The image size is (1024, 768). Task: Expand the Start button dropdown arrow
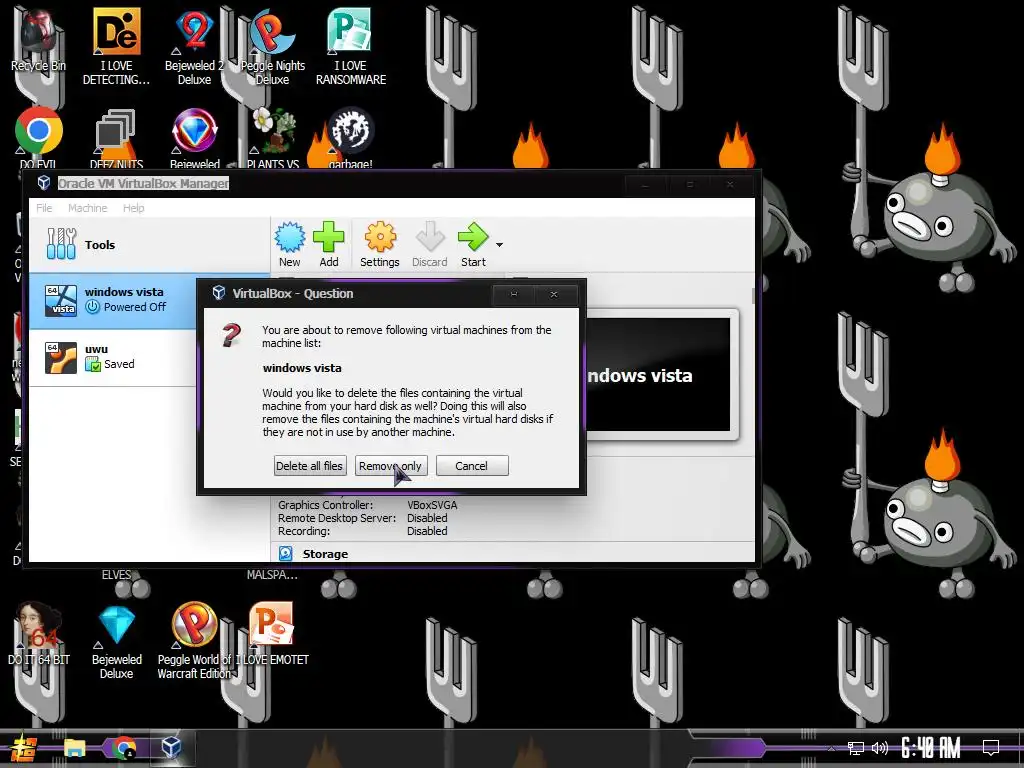pyautogui.click(x=499, y=245)
